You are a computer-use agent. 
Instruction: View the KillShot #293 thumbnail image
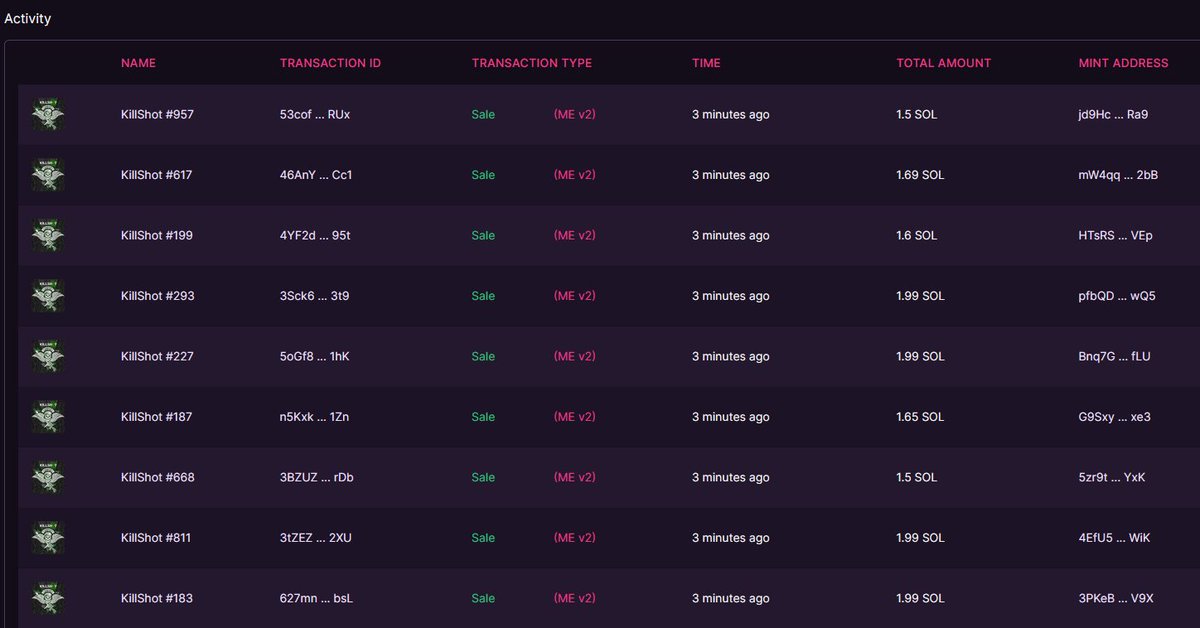point(48,296)
